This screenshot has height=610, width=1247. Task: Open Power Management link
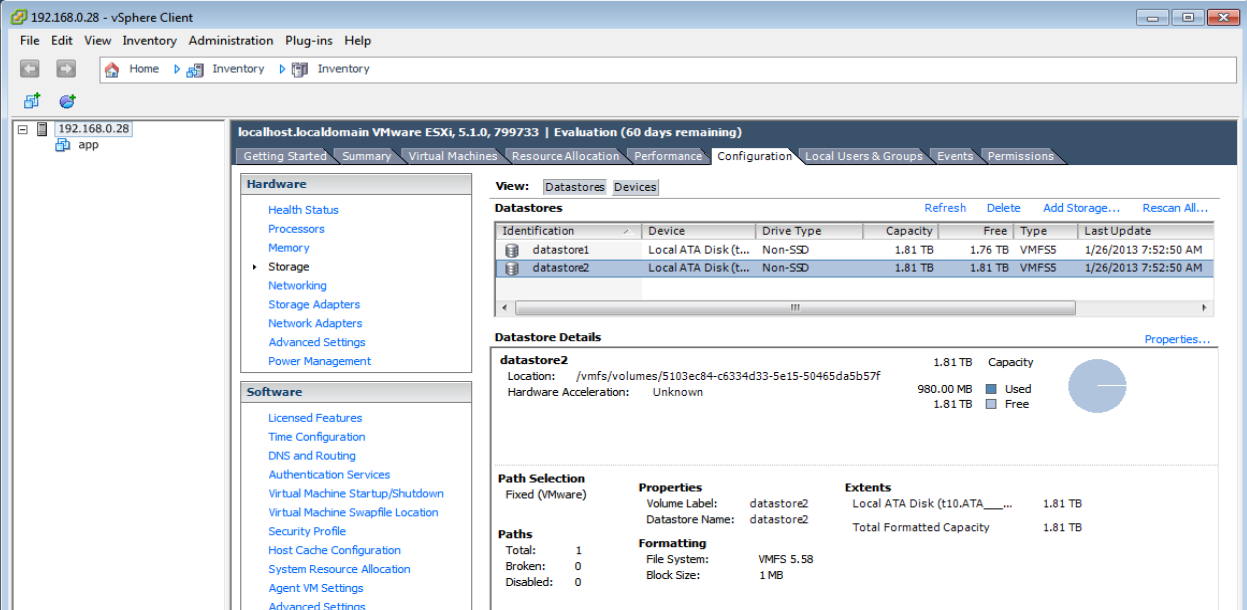click(x=319, y=362)
